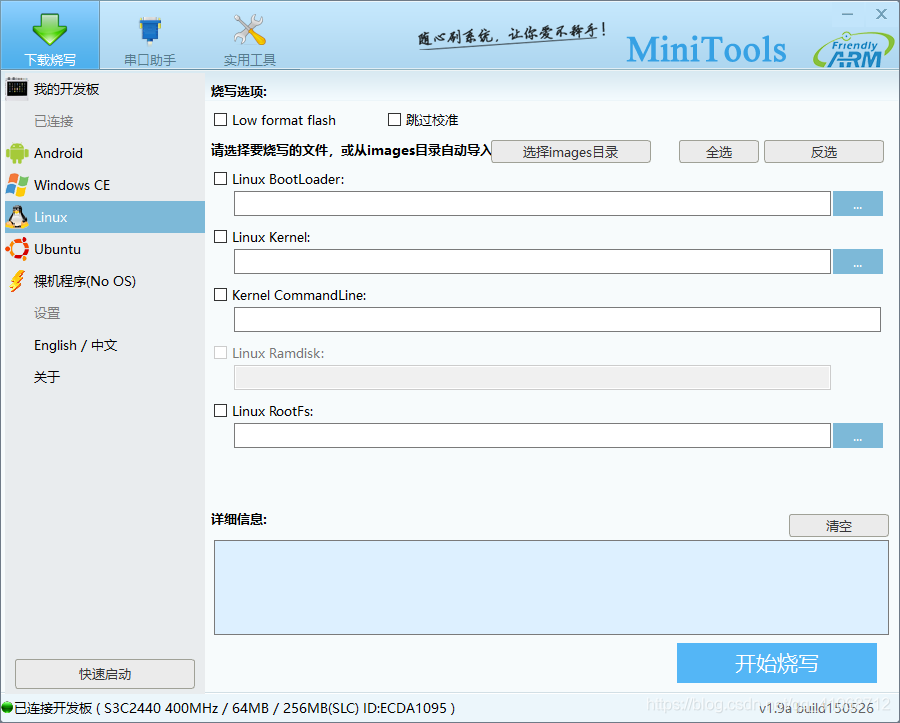The image size is (900, 723).
Task: Click the green connection status indicator
Action: click(7, 707)
